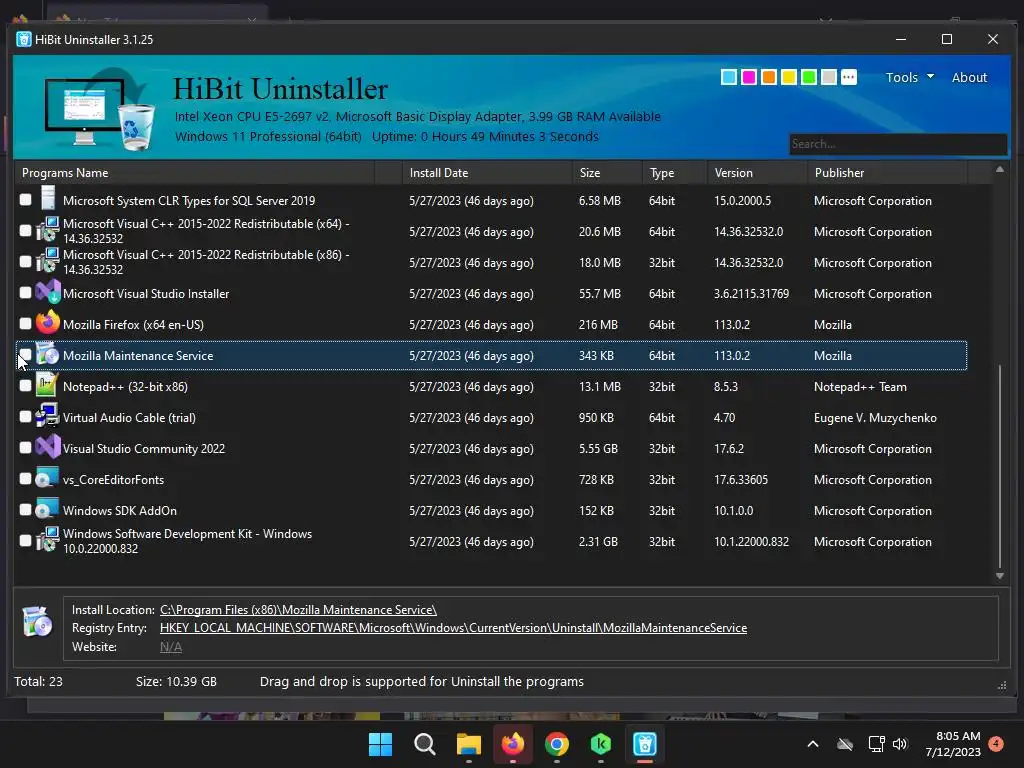Check the vs_CoreEditorFonts checkbox
This screenshot has width=1024, height=768.
25,478
